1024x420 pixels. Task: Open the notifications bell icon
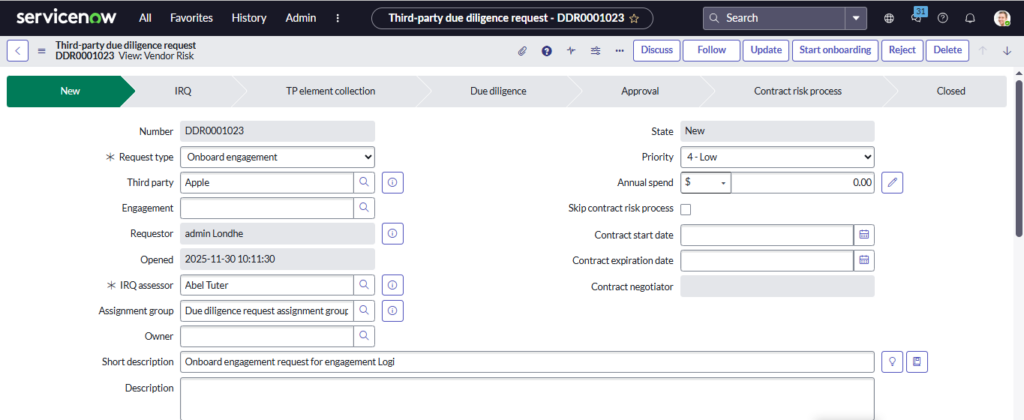point(969,18)
